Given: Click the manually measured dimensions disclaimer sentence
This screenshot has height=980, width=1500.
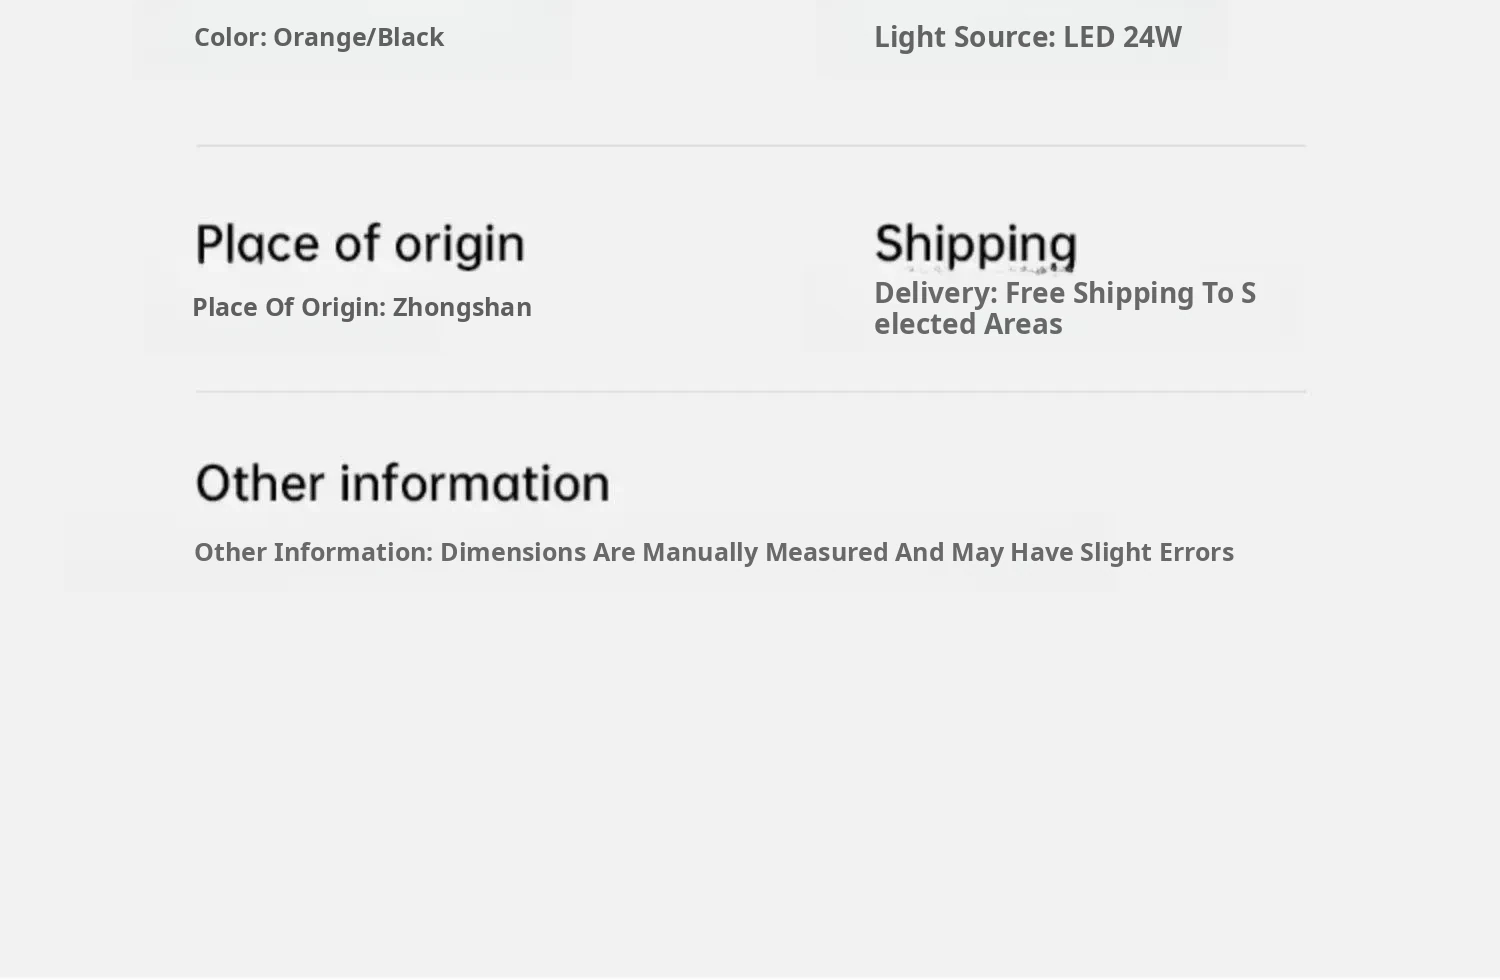Looking at the screenshot, I should tap(713, 552).
